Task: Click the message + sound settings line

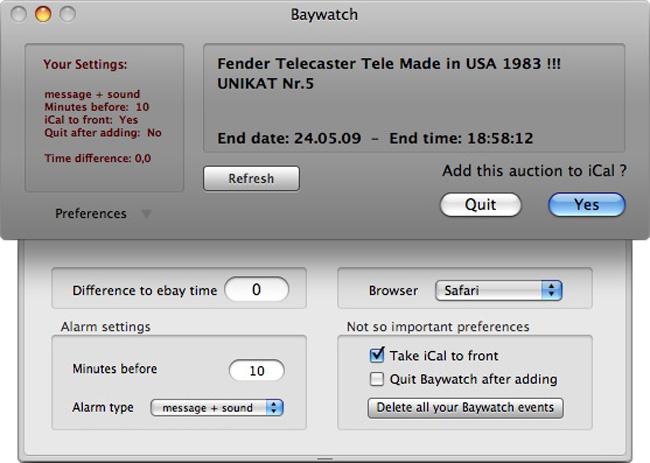Action: [92, 94]
